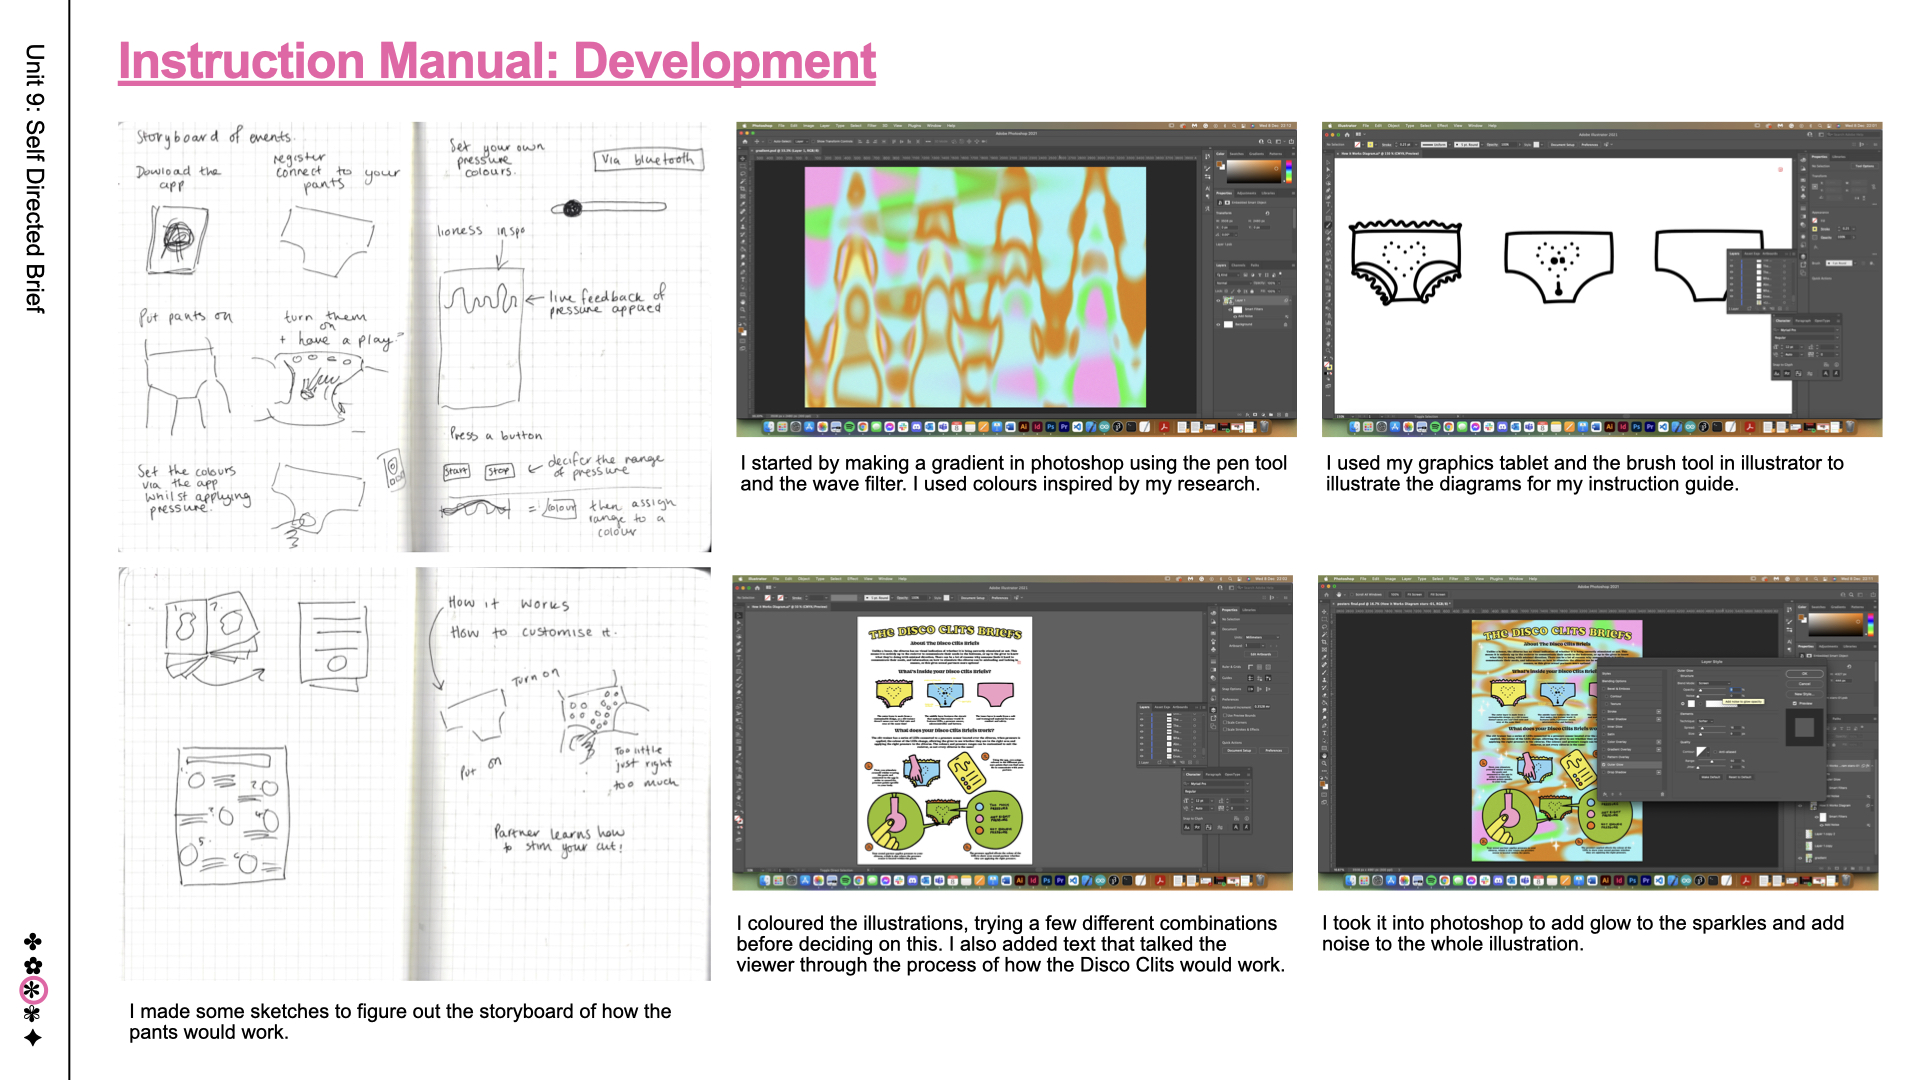Click Illustrator Ai dock icon in gradient screenshot
Screen dimensions: 1920x1080
[1024, 427]
